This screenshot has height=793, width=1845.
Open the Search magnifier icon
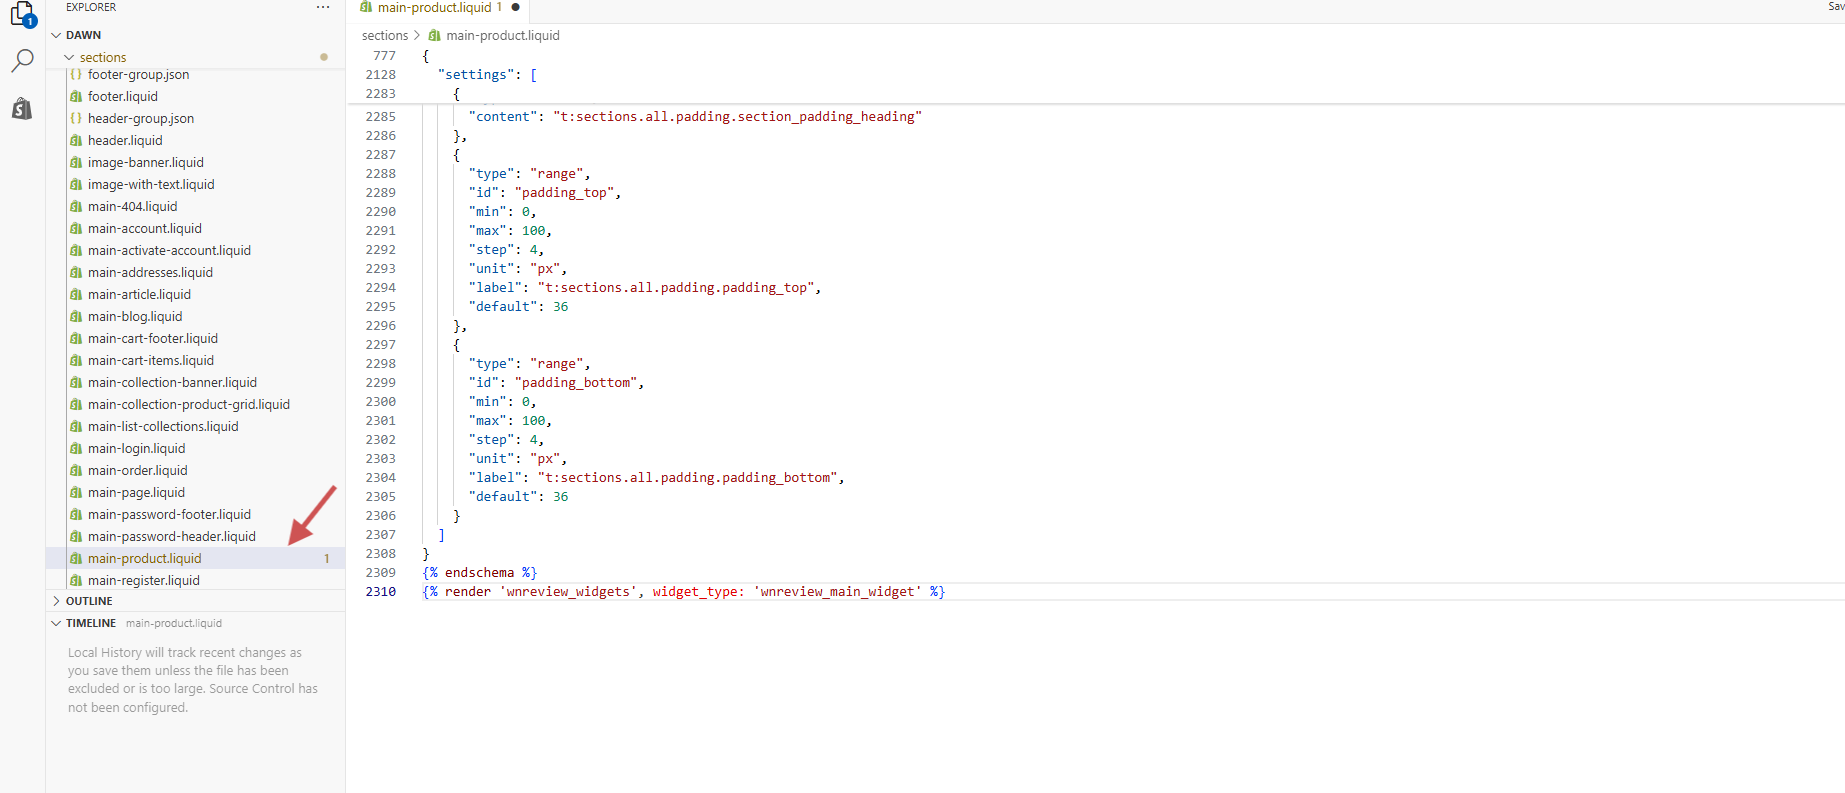point(22,61)
